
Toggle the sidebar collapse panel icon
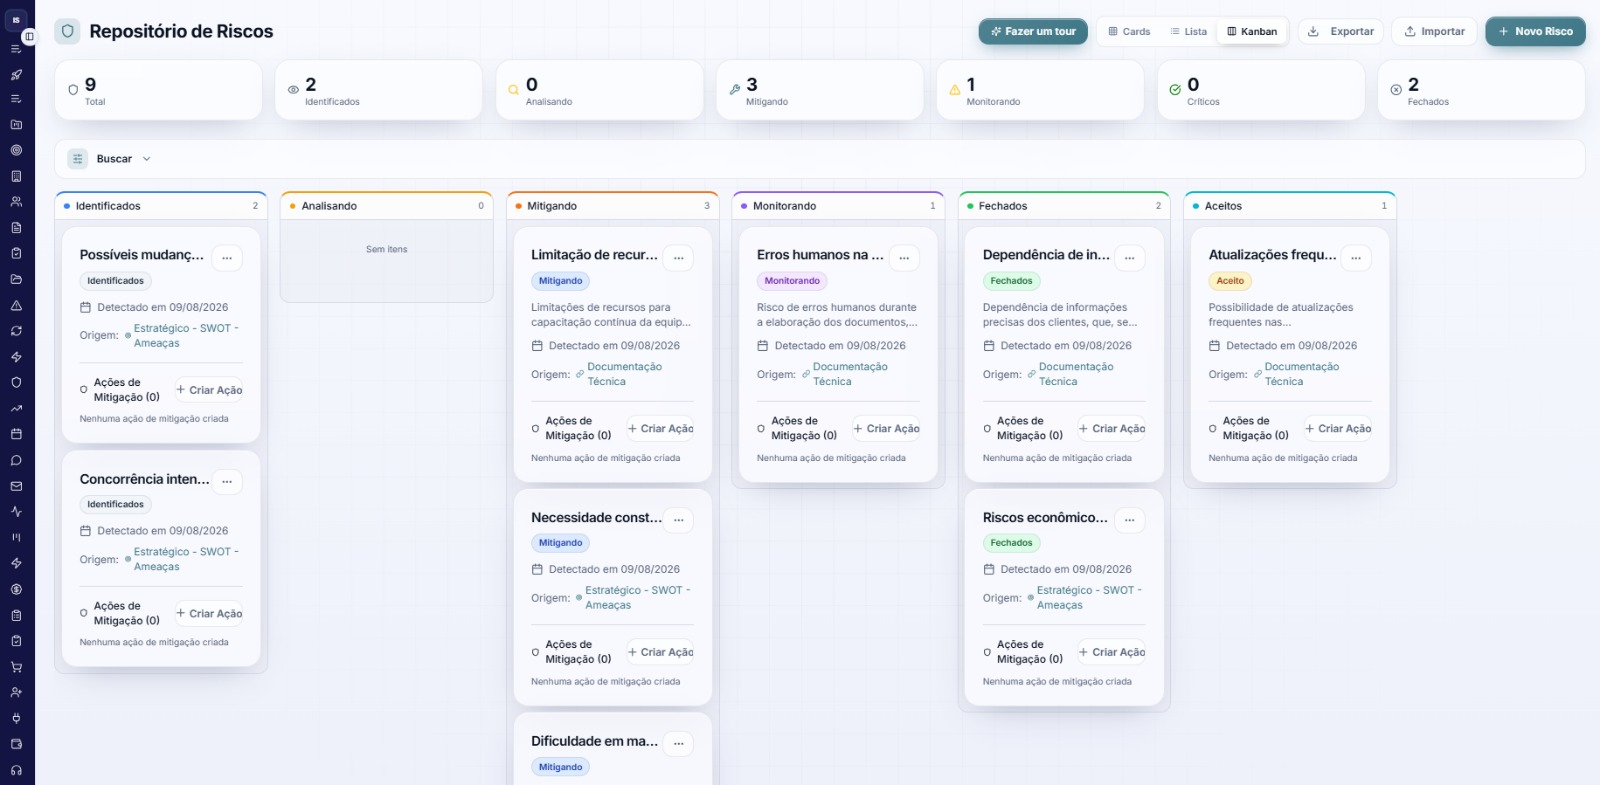pos(29,36)
